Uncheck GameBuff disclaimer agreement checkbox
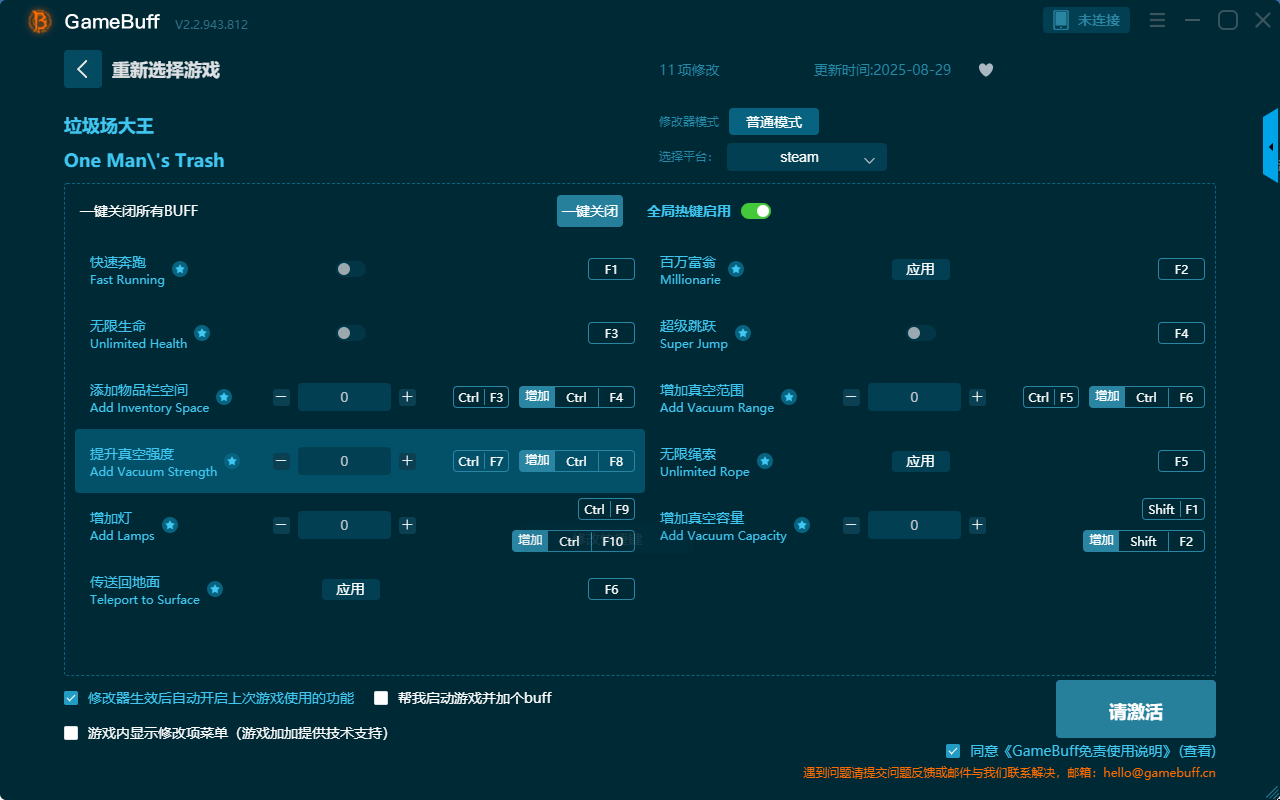This screenshot has width=1280, height=800. pos(953,751)
